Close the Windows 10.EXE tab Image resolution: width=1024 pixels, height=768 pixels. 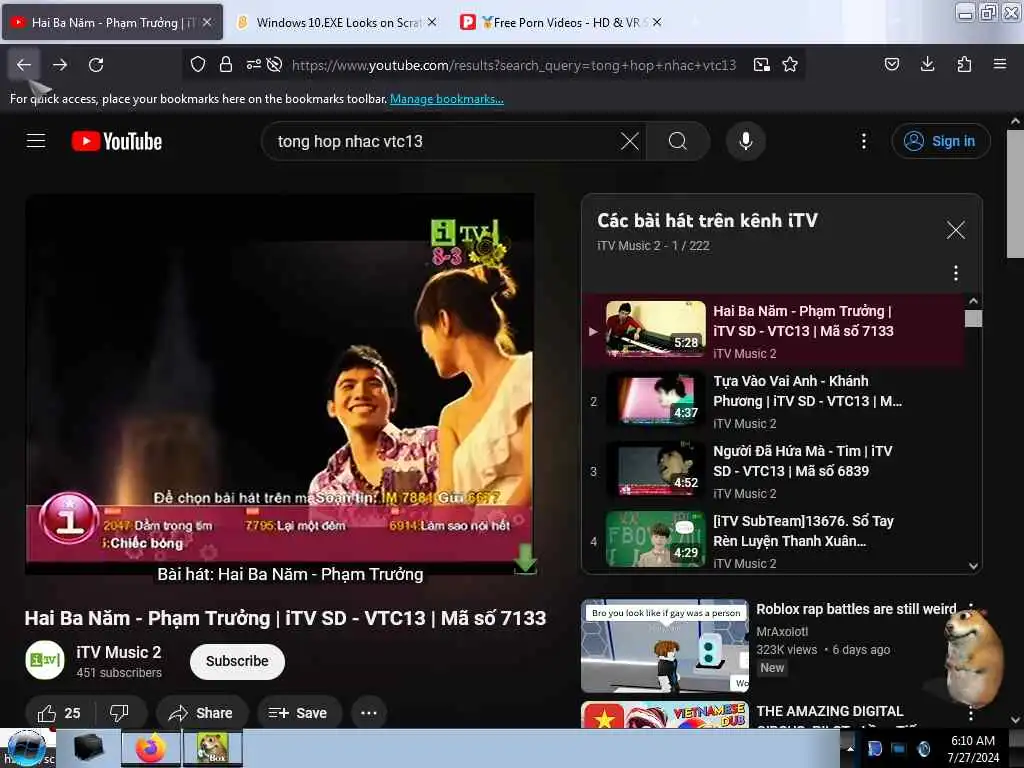tap(432, 22)
